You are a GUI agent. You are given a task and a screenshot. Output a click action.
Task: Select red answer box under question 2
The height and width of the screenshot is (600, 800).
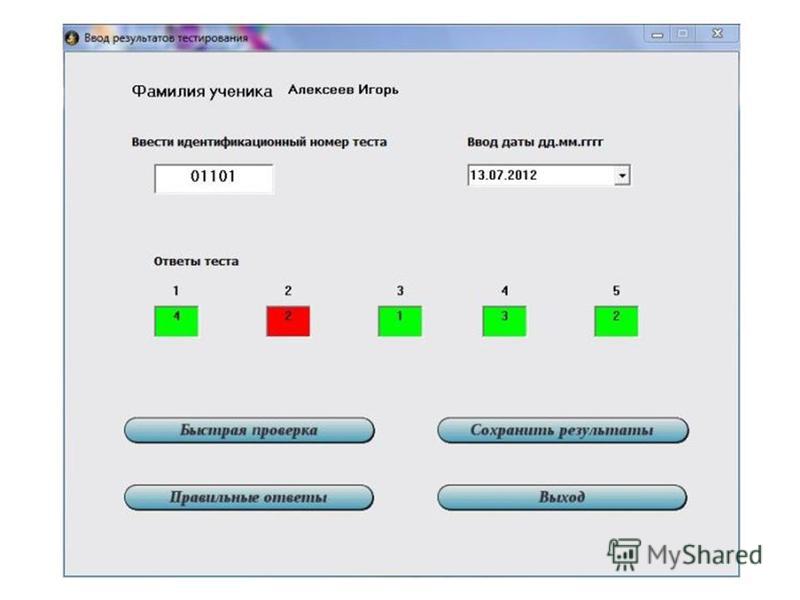point(288,321)
